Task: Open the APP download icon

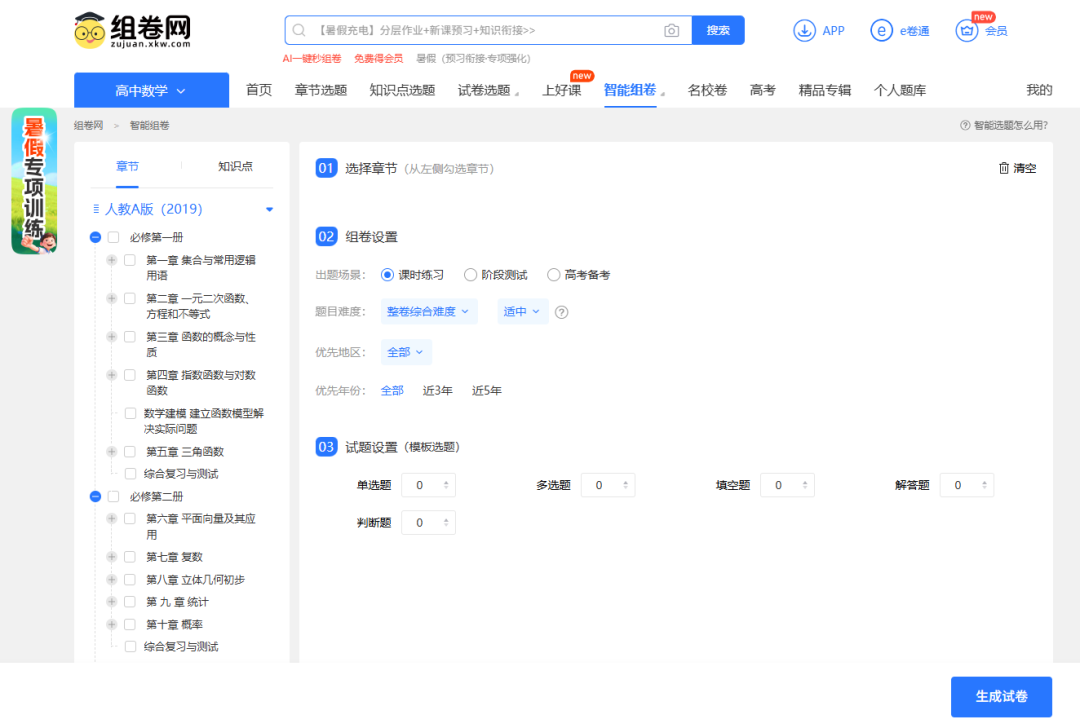Action: 805,30
